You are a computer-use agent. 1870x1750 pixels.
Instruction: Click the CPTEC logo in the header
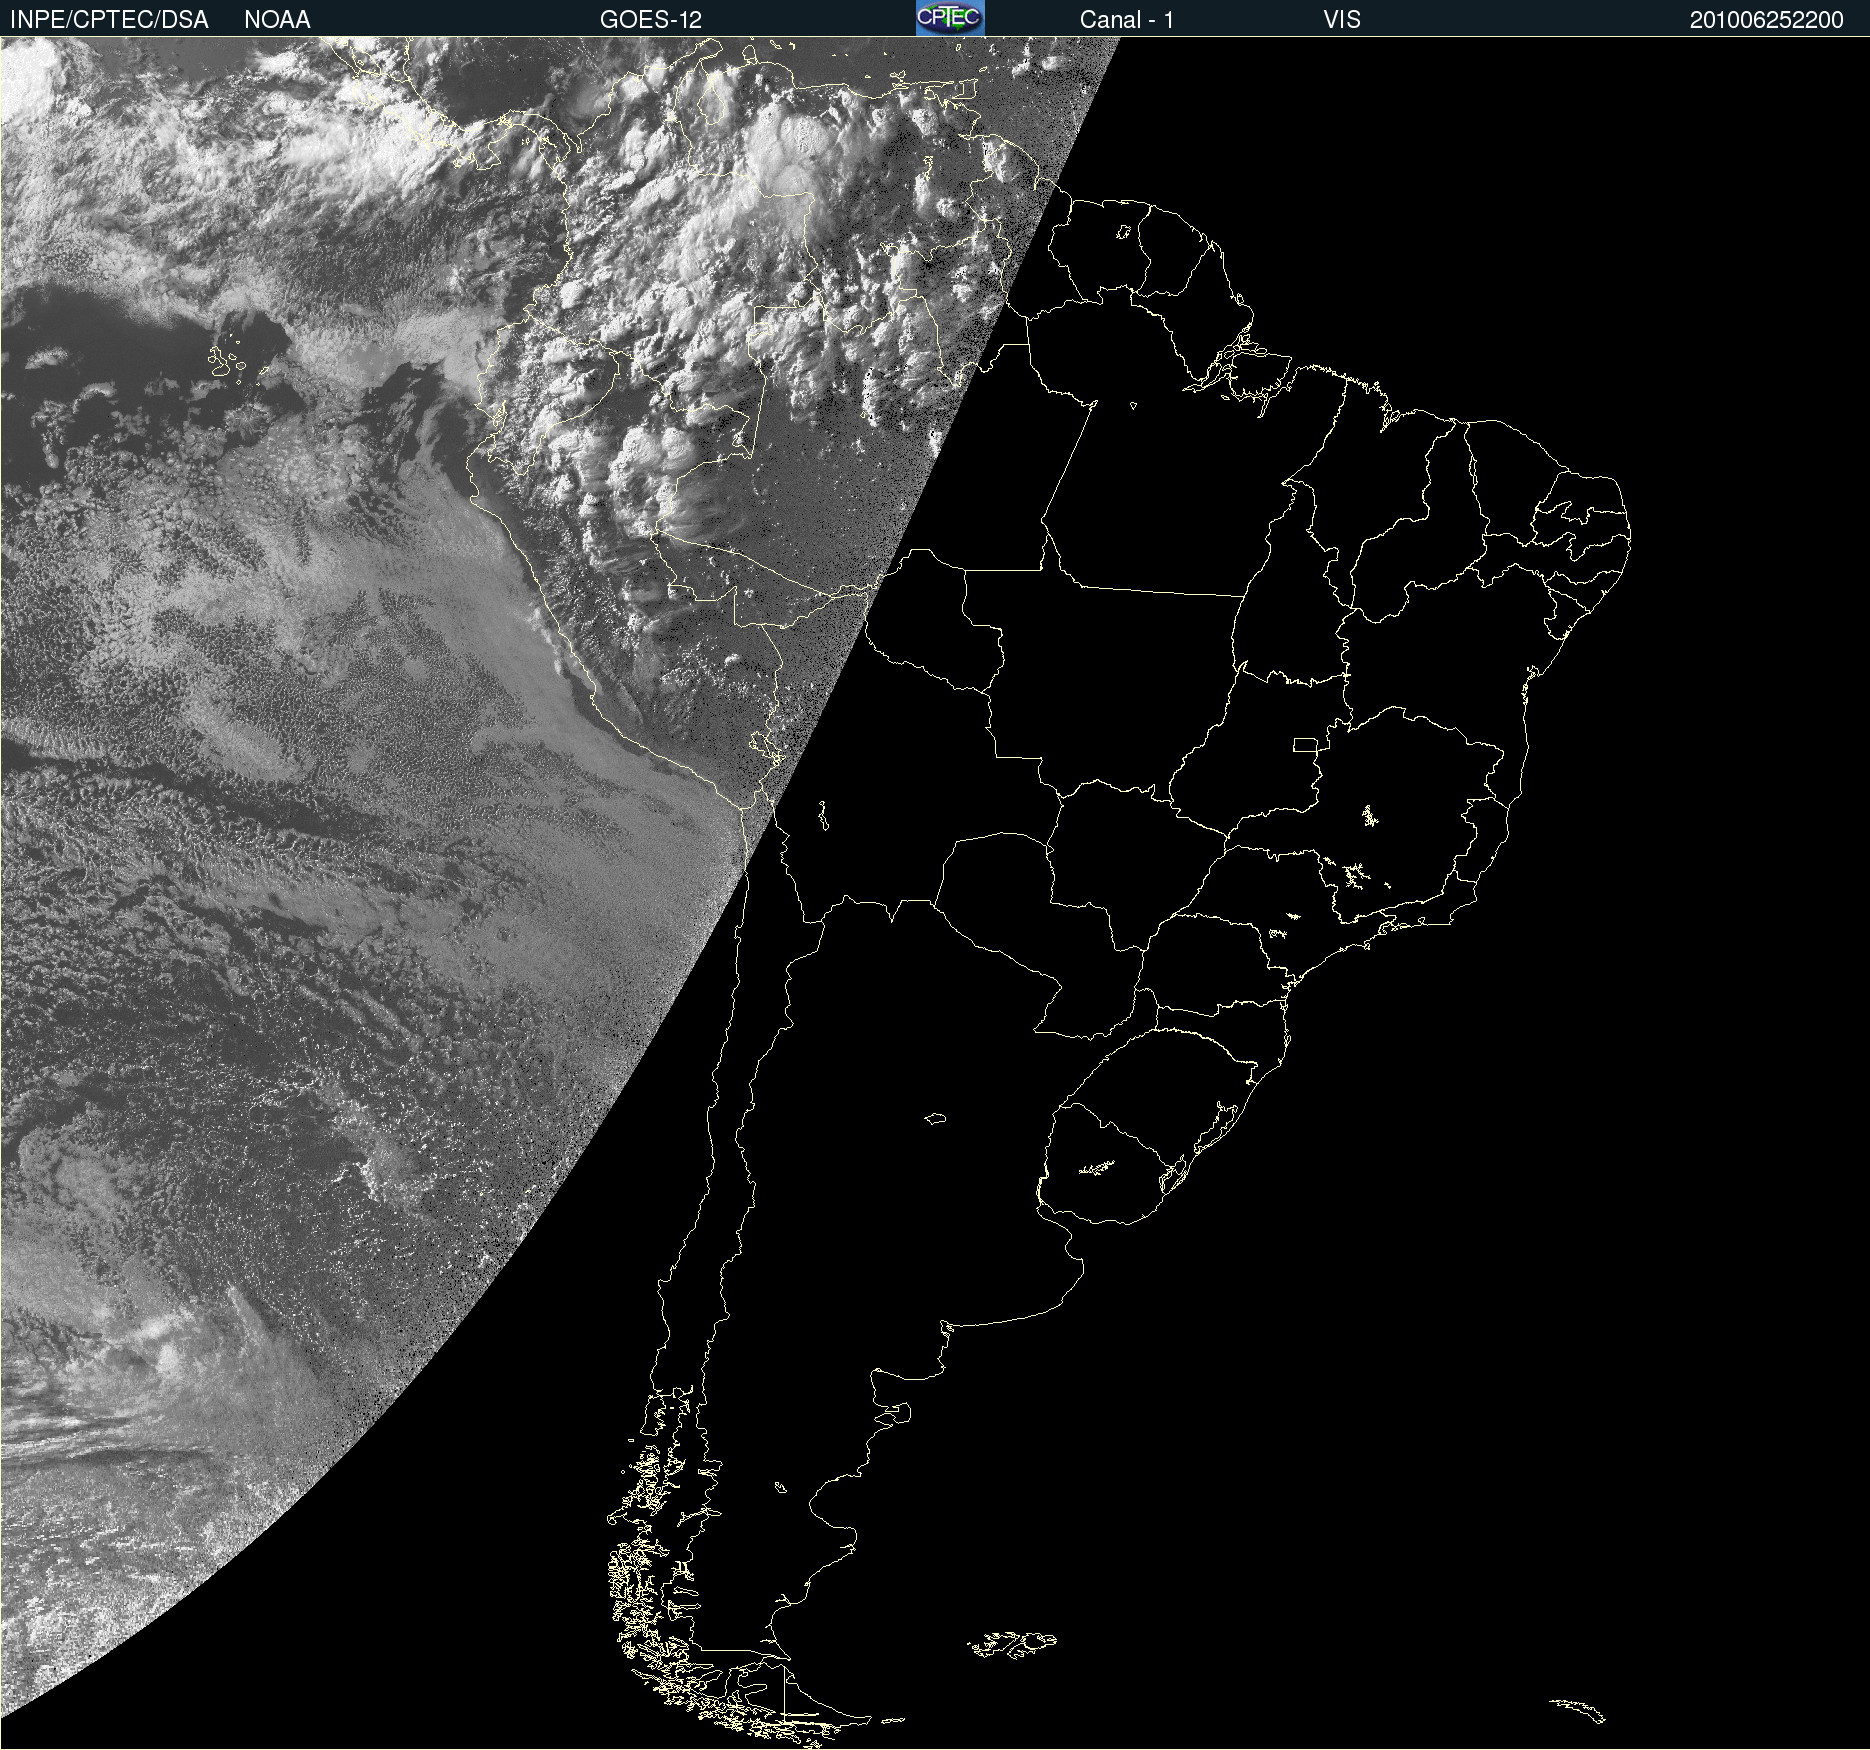950,18
